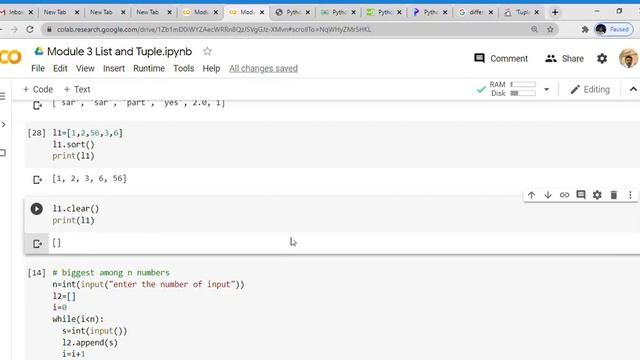
Task: Open the notebook settings gear
Action: (x=602, y=58)
